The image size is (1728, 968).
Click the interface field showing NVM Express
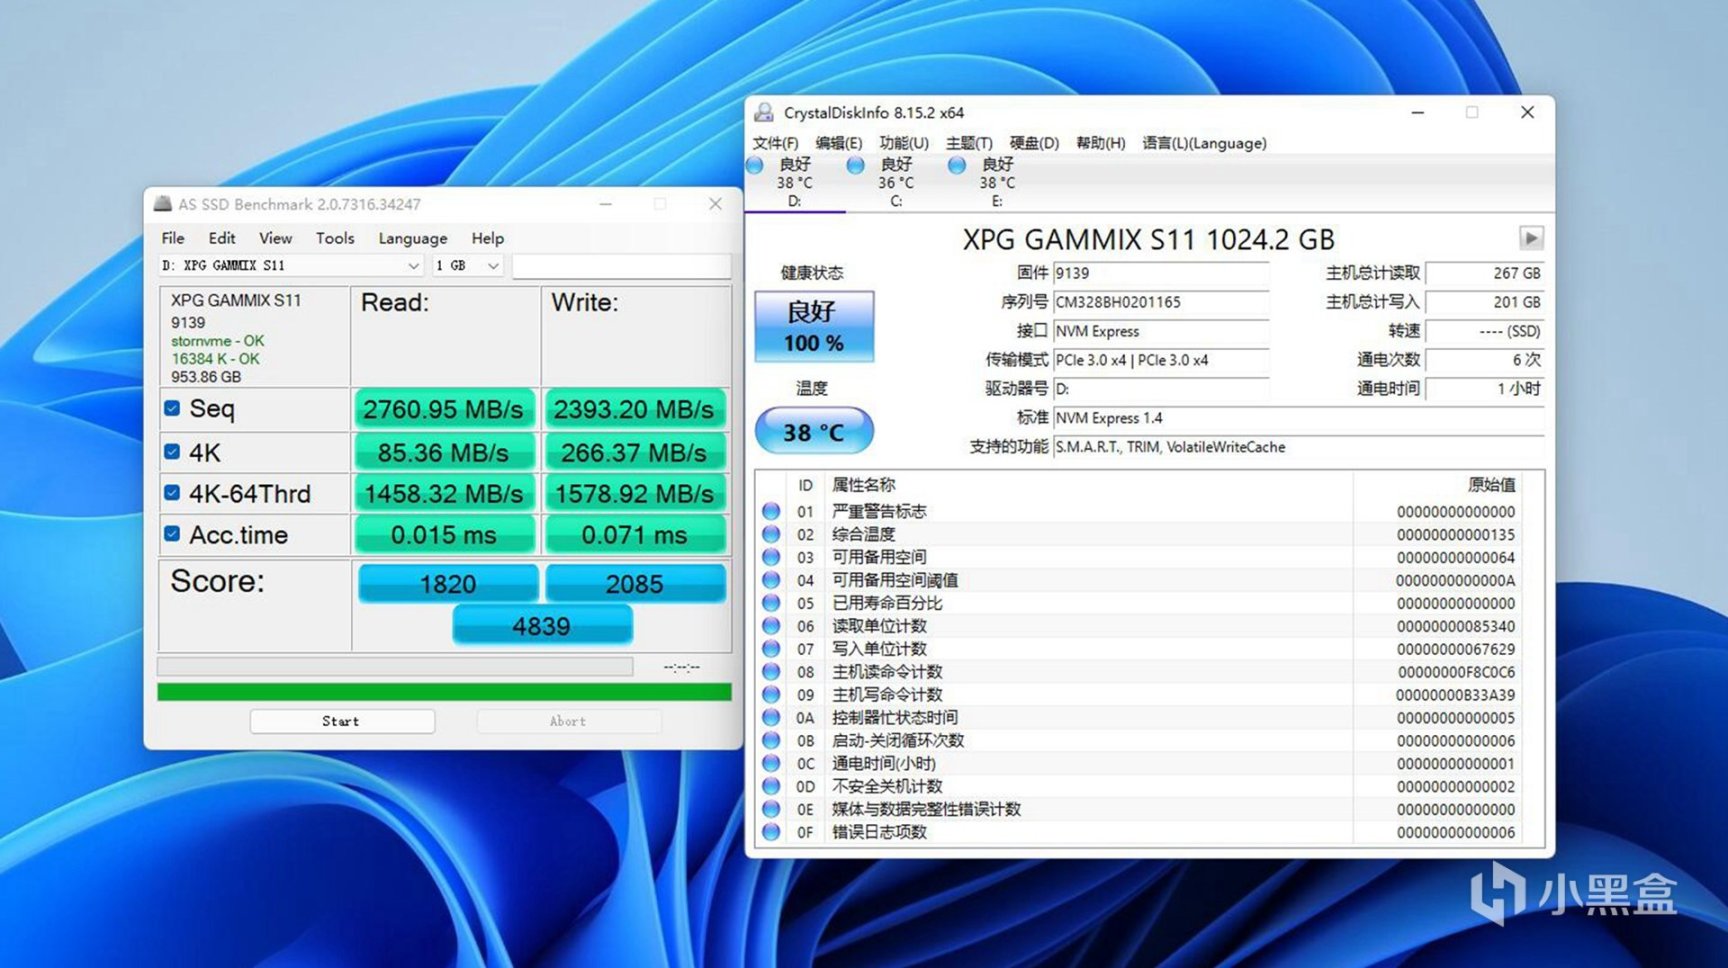pos(1161,331)
